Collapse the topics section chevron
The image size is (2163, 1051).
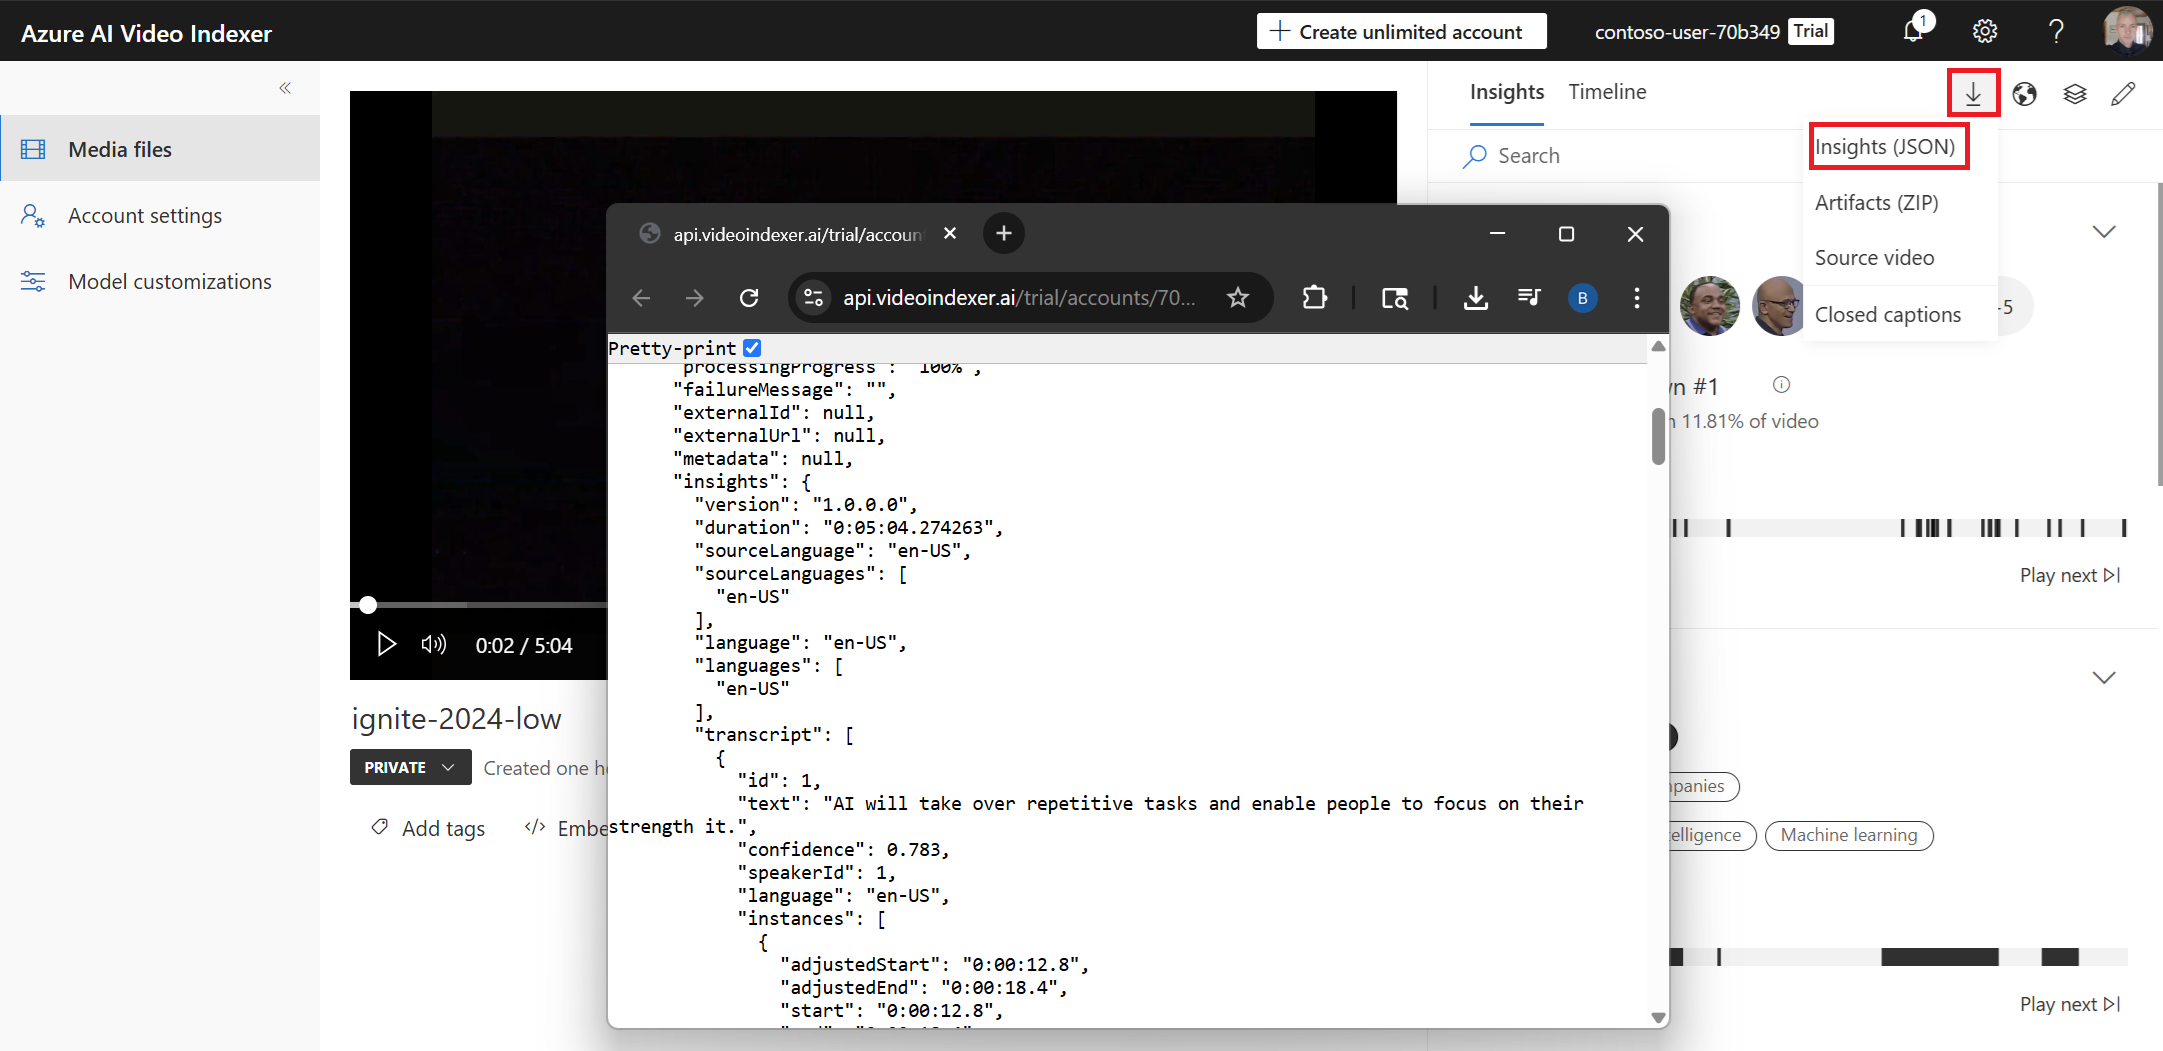(x=2103, y=678)
